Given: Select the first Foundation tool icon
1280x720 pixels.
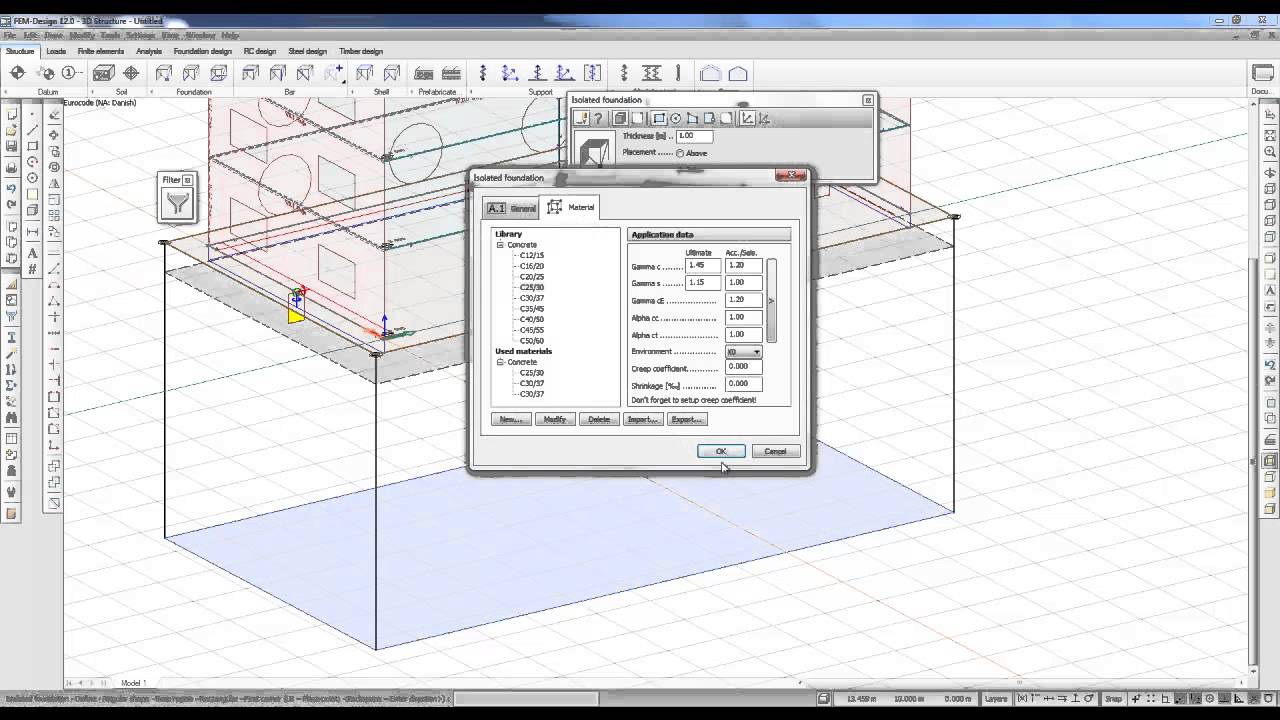Looking at the screenshot, I should (x=164, y=73).
